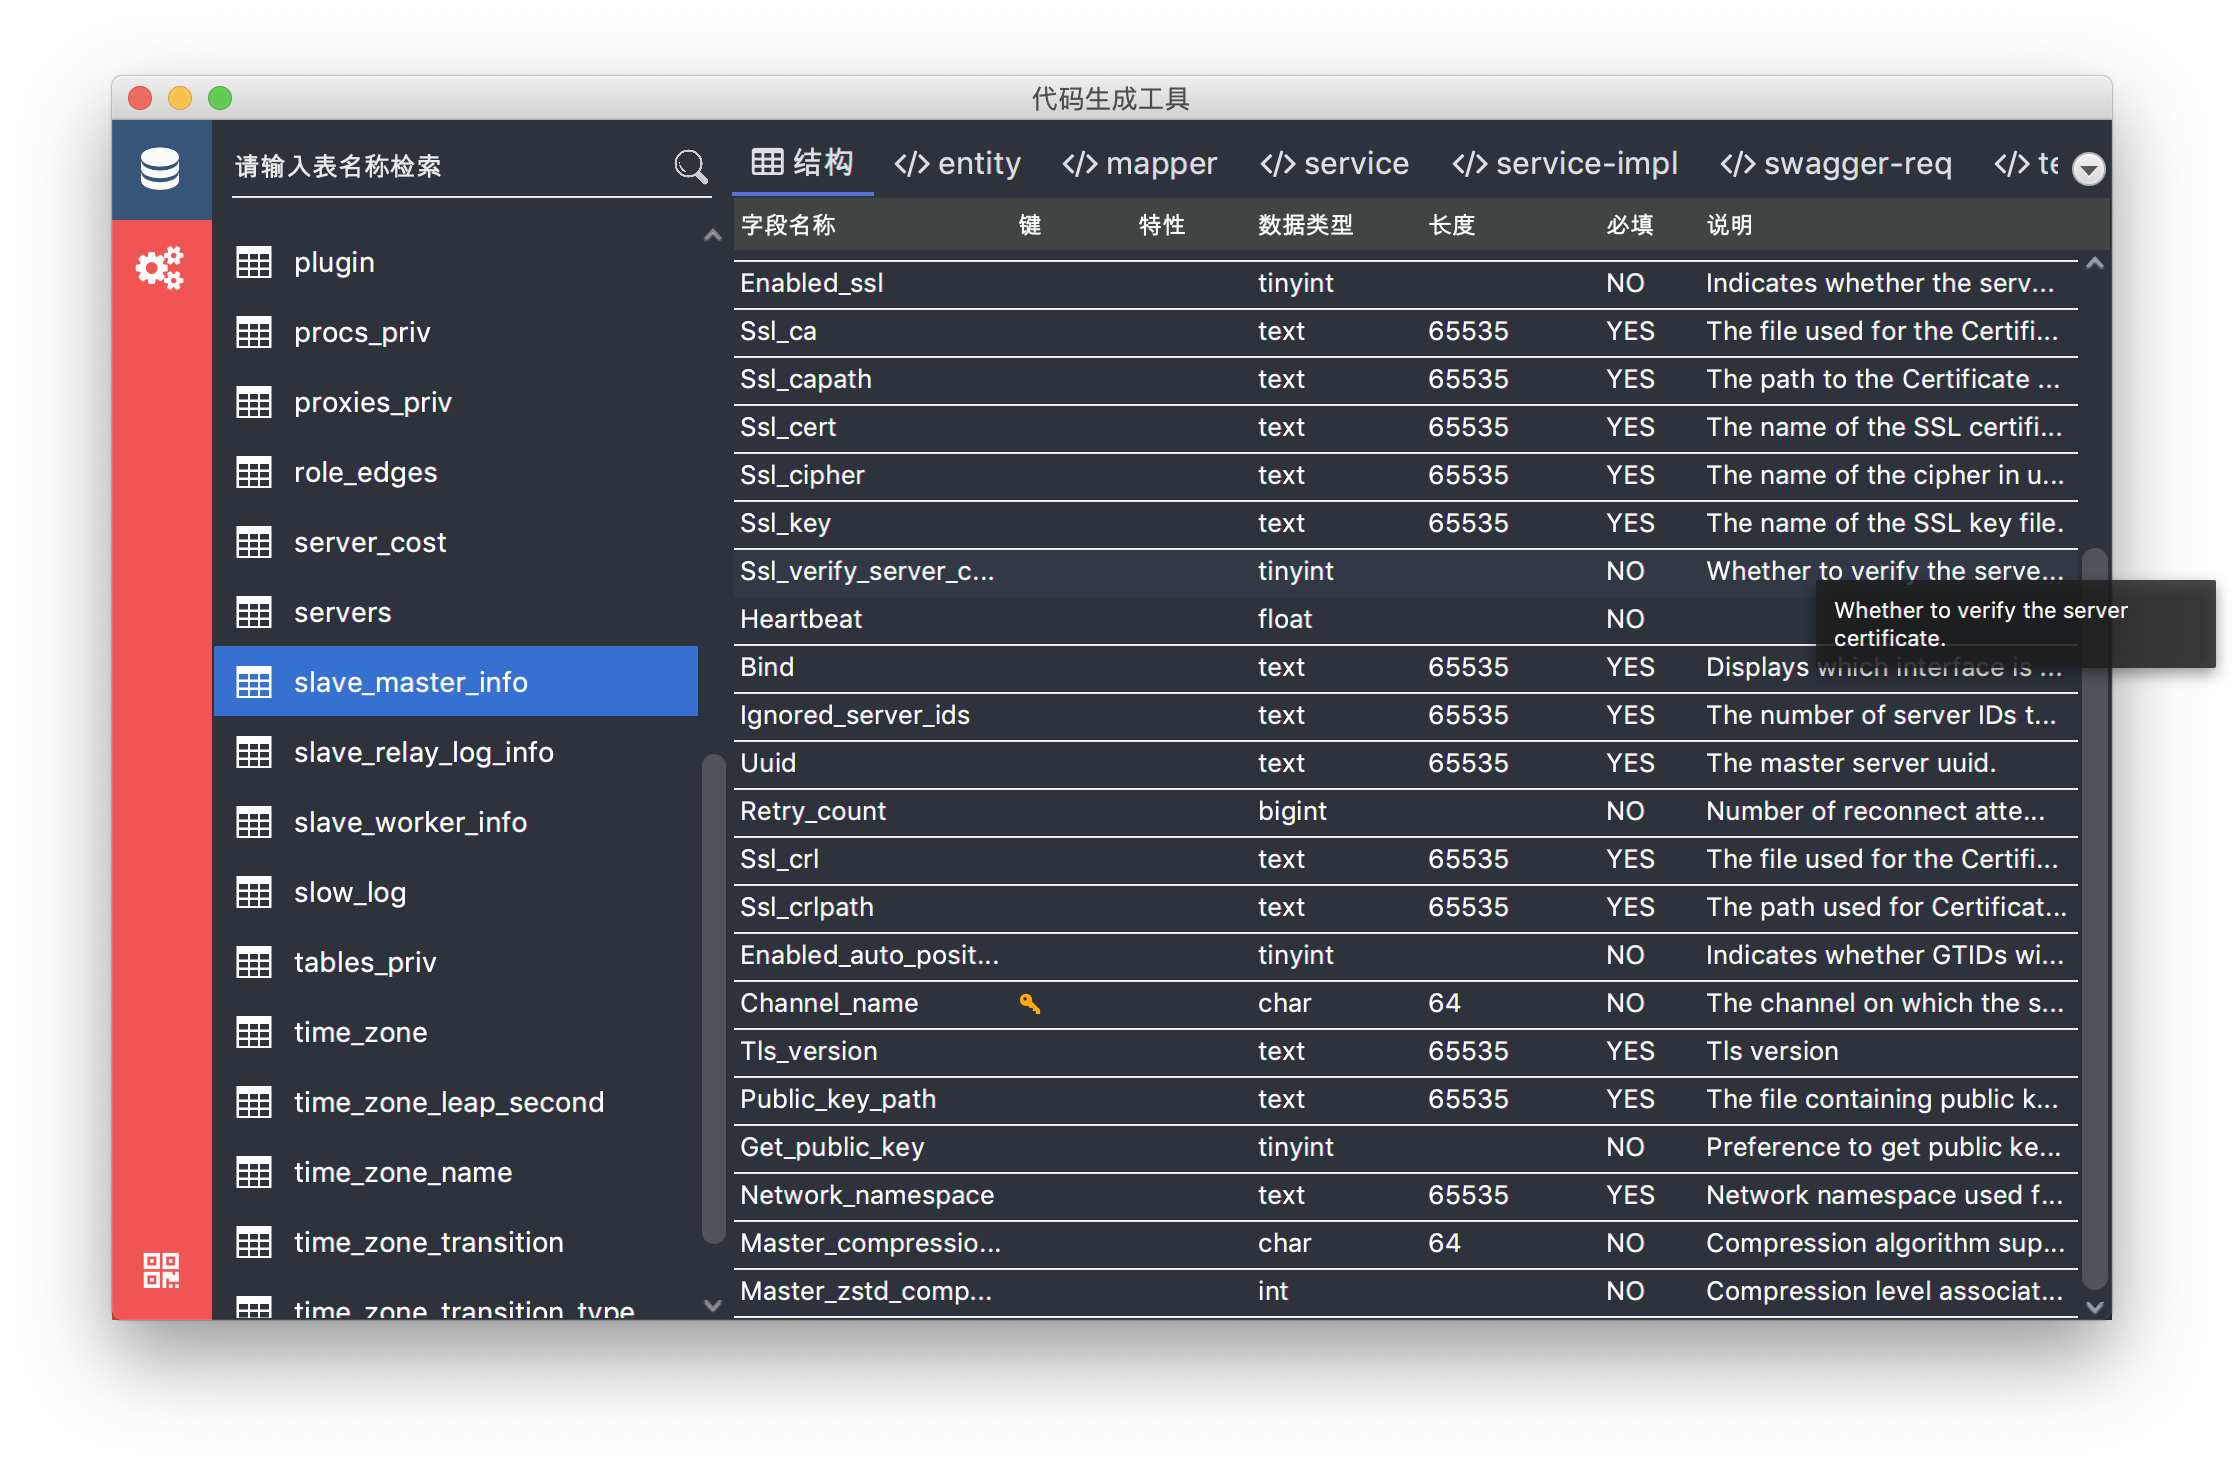The width and height of the screenshot is (2234, 1468).
Task: Switch to the swagger-req tab
Action: pos(1835,164)
